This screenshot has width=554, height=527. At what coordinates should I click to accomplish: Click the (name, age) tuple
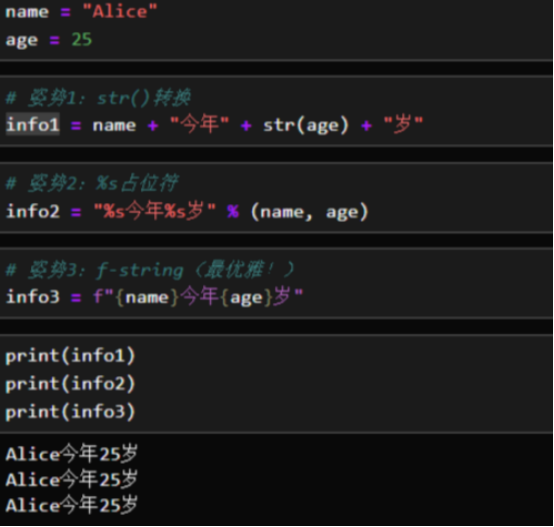tap(310, 212)
